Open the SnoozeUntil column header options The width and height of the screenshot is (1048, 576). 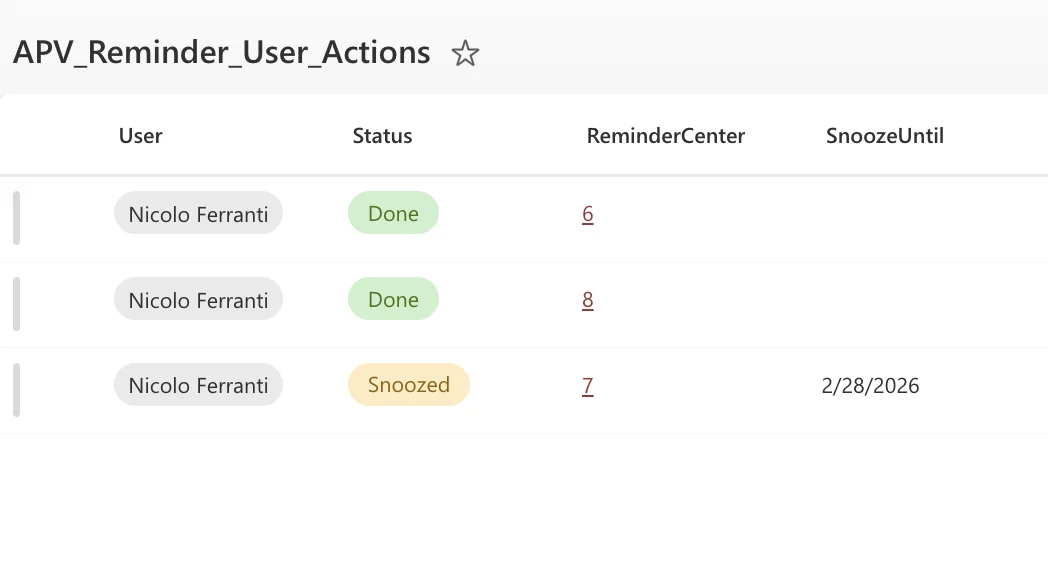(x=884, y=136)
